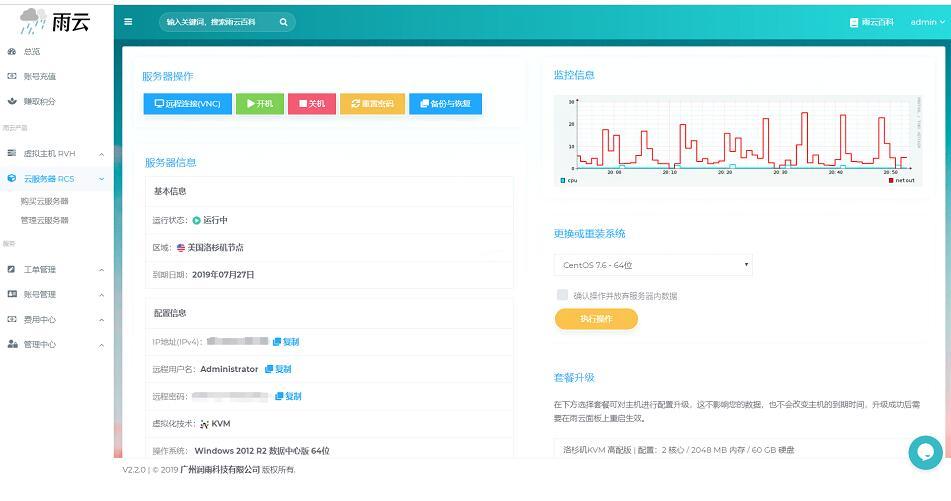Open the admin user dropdown

927,22
